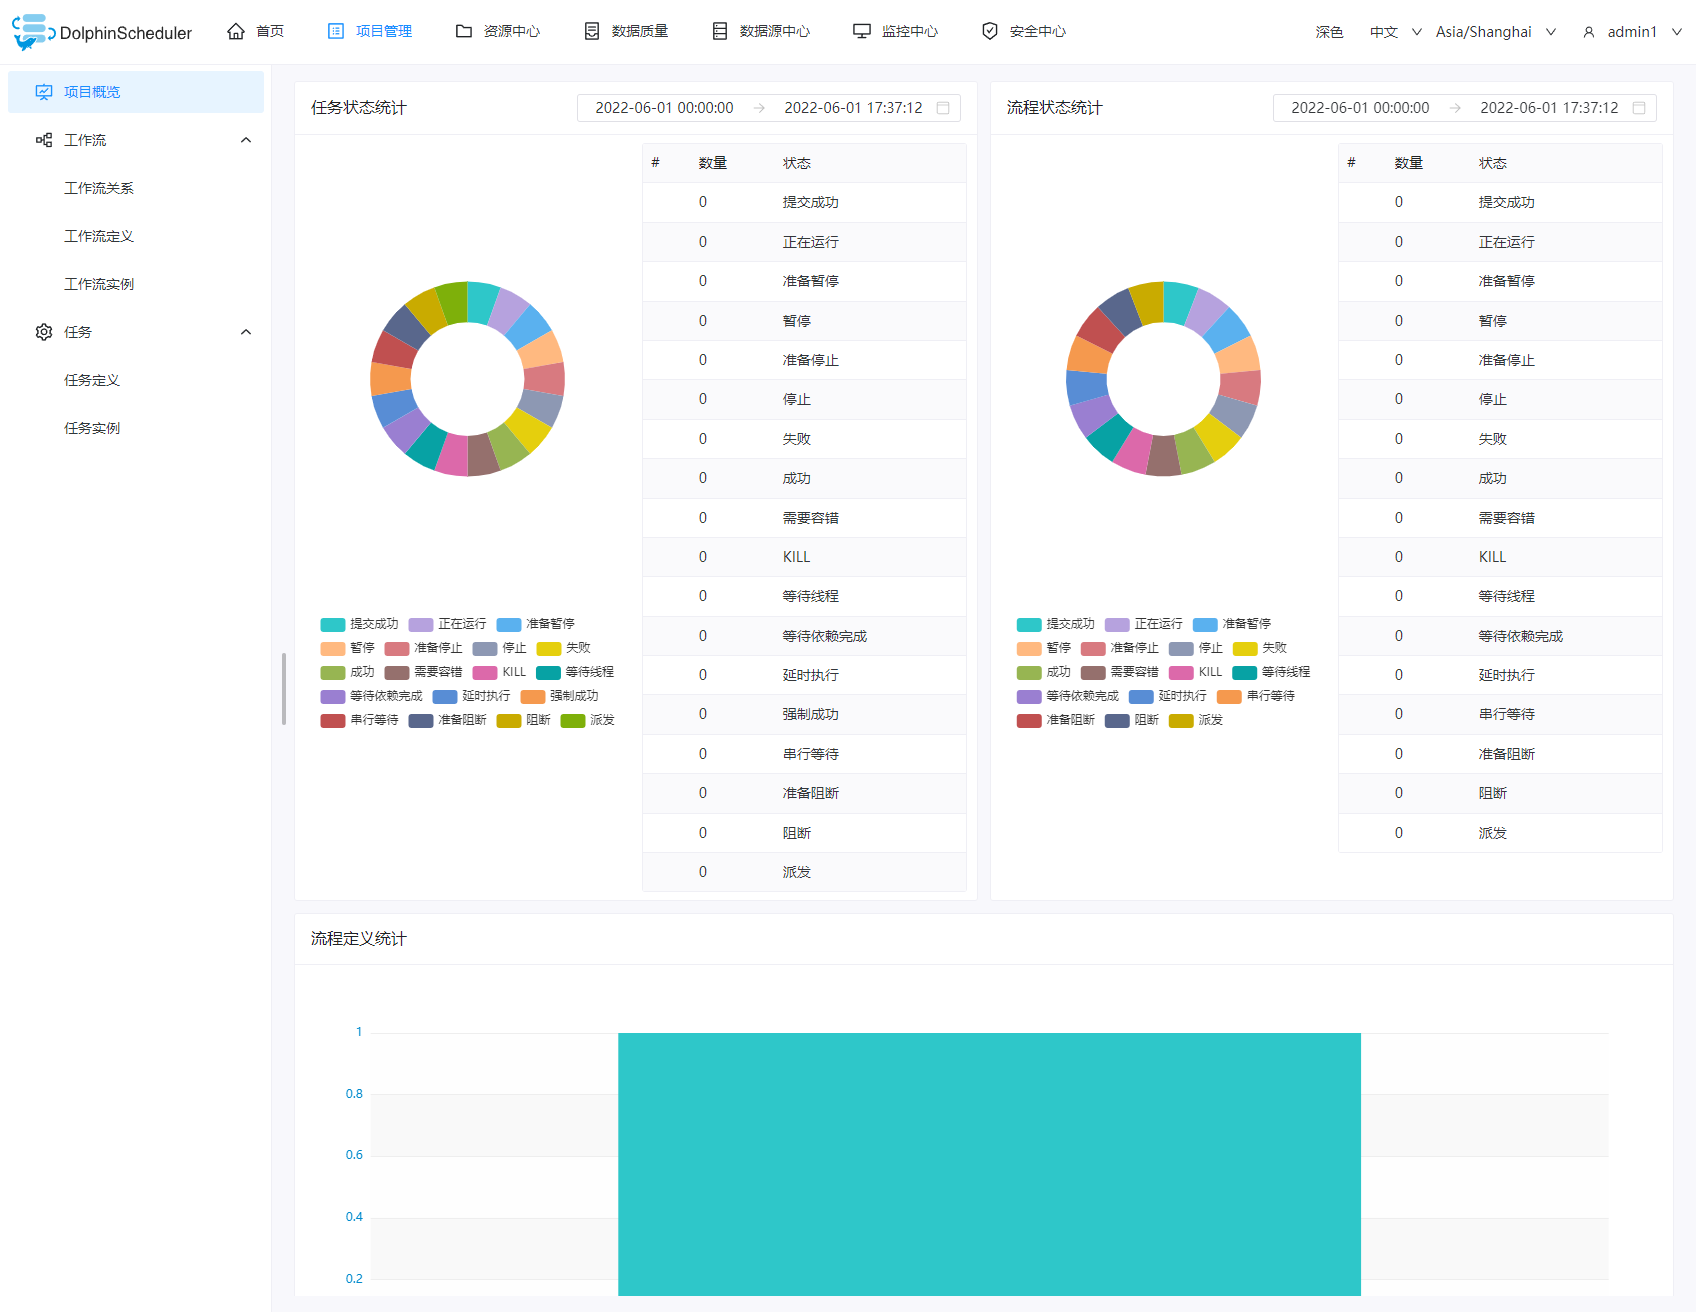1696x1312 pixels.
Task: Toggle 强制成功 legend swatch in task status chart
Action: 533,696
